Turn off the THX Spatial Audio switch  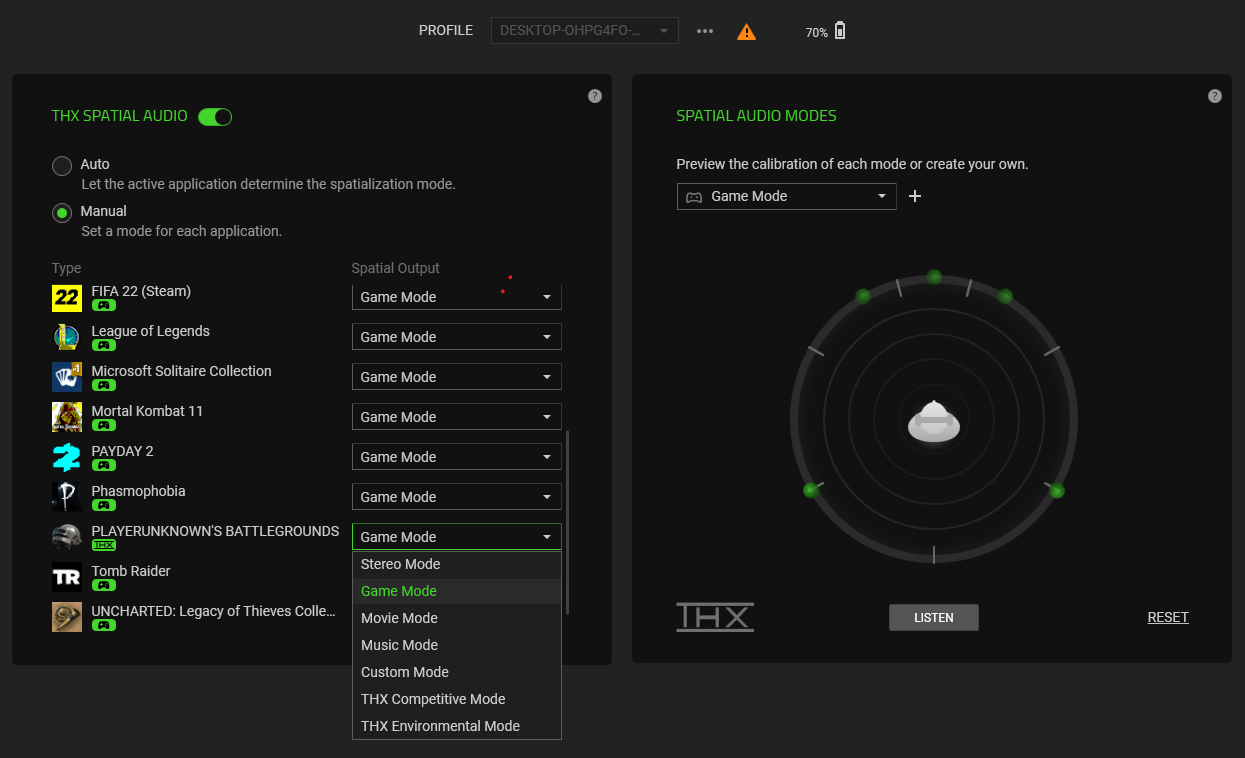coord(215,117)
